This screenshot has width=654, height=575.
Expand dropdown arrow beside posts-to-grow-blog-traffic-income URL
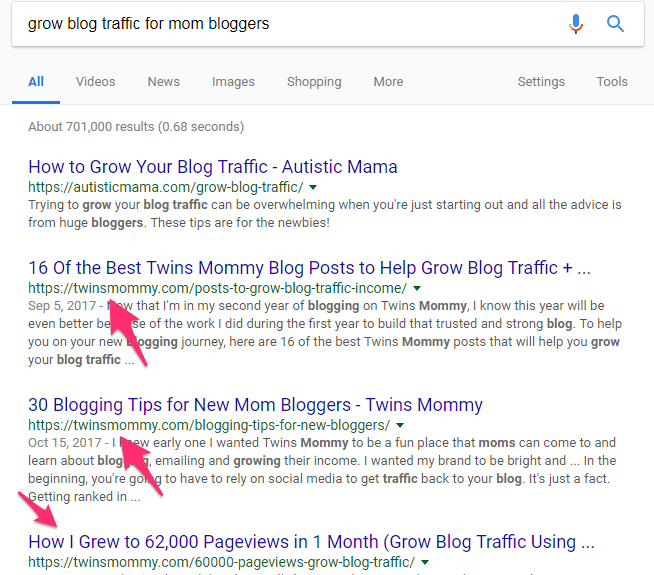click(x=417, y=289)
